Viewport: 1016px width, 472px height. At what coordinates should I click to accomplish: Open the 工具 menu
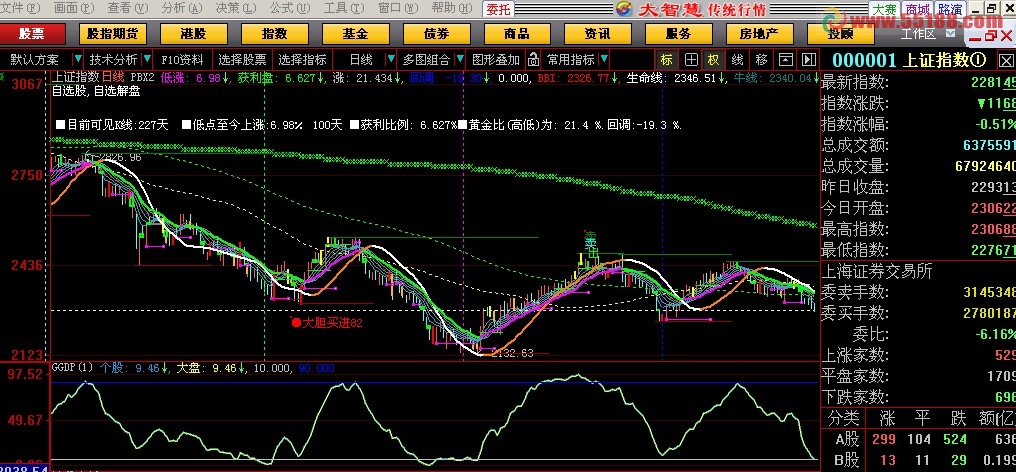click(x=344, y=8)
